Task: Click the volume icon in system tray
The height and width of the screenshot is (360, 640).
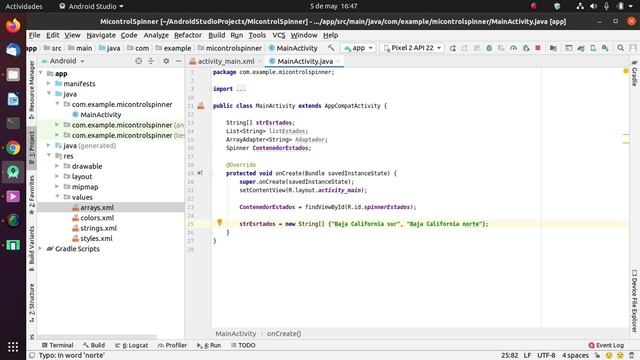Action: (593, 6)
